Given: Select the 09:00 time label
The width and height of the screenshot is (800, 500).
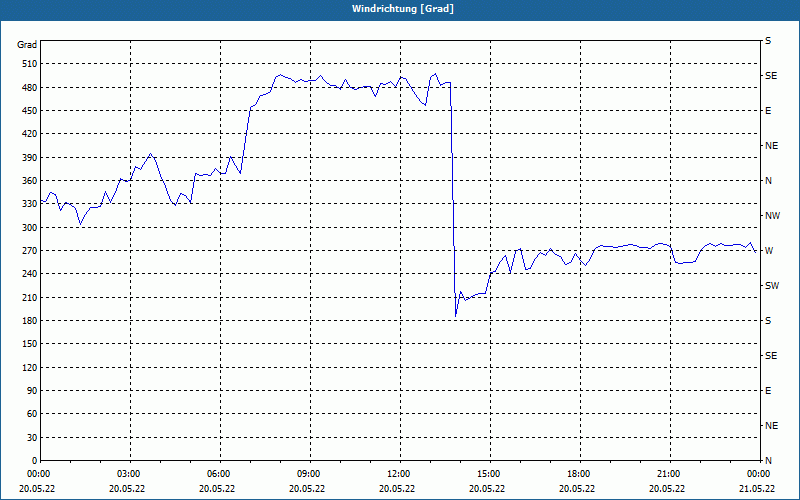Looking at the screenshot, I should (307, 473).
